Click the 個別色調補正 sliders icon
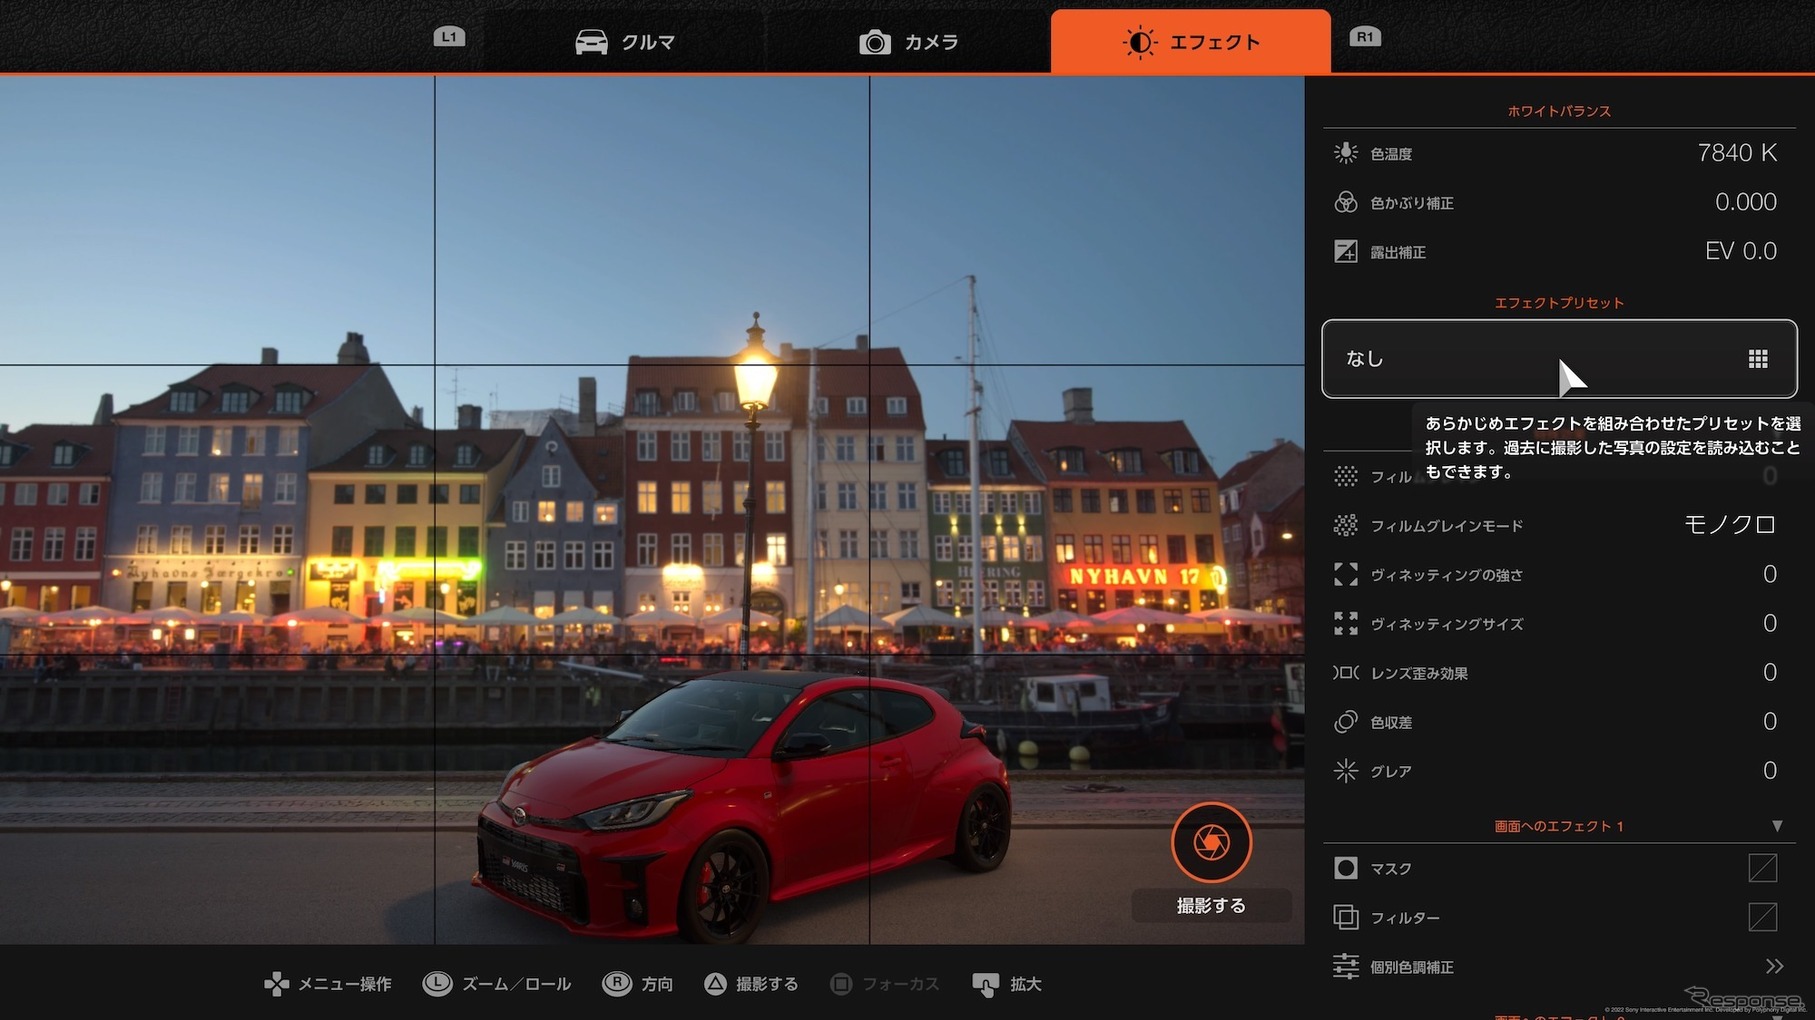This screenshot has height=1020, width=1815. click(x=1346, y=966)
